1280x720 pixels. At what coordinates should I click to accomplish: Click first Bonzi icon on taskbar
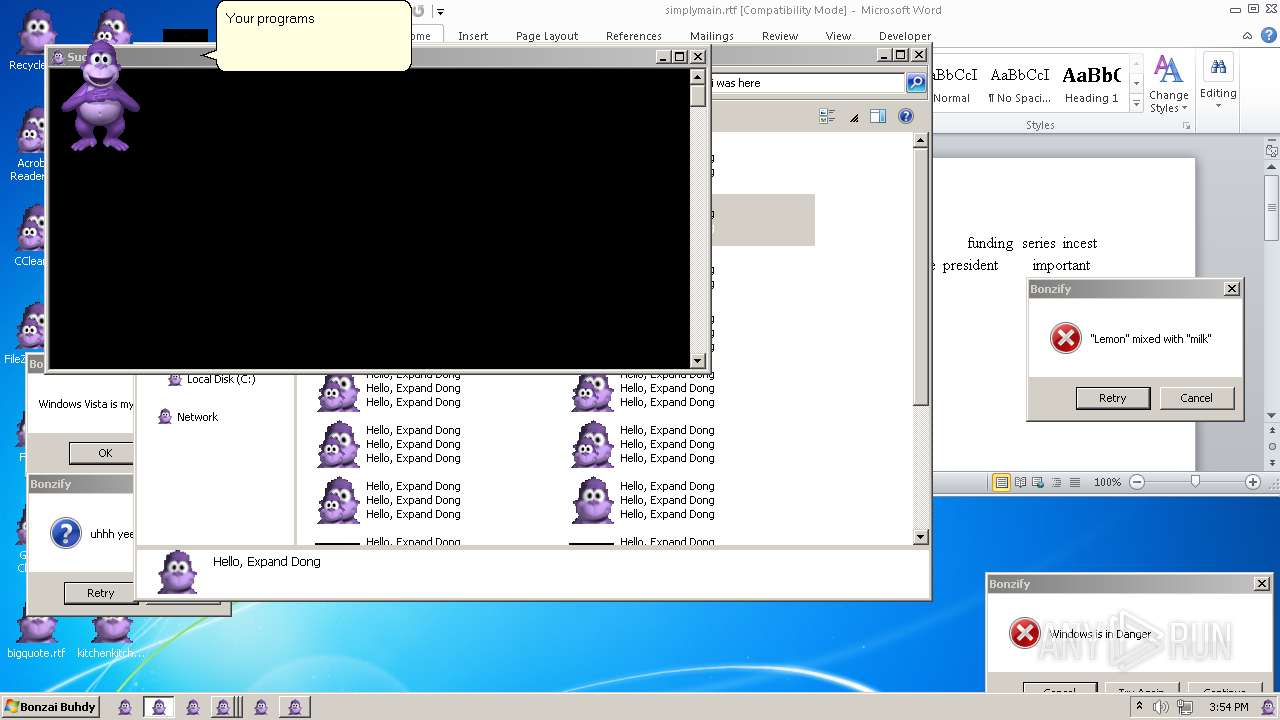coord(125,707)
